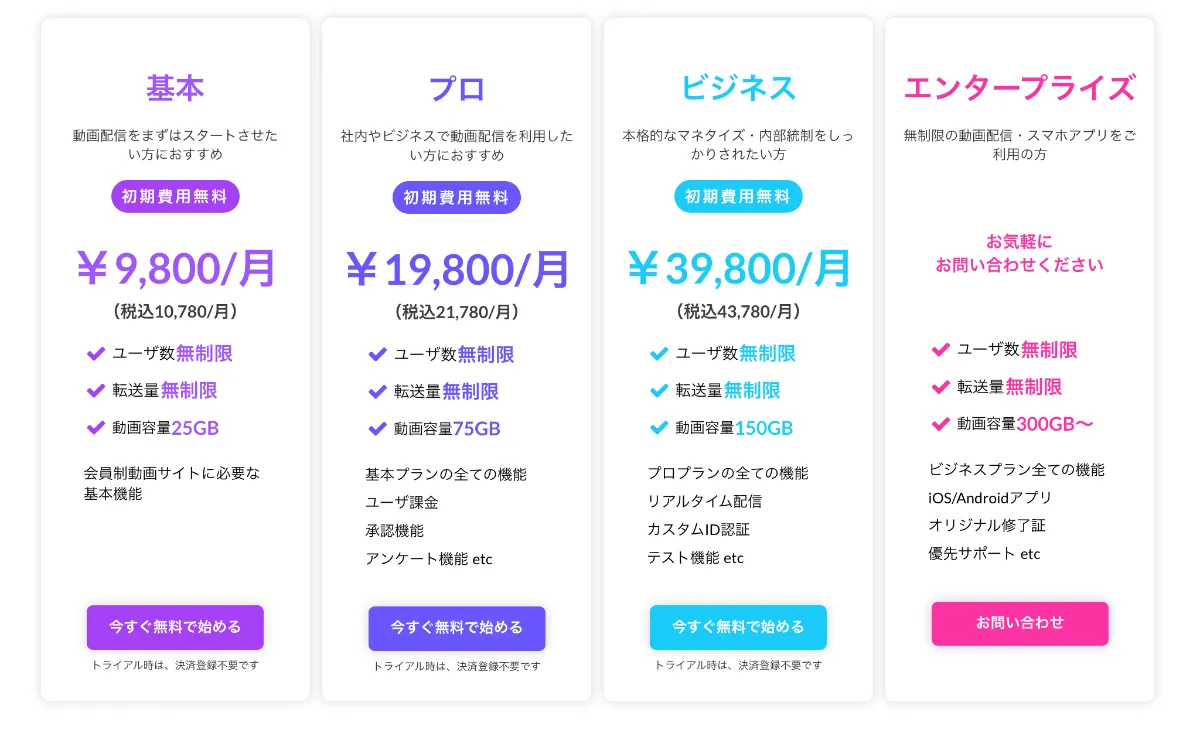Click the checkmark icon beside 基本 plan ユーザ数
1200x732 pixels.
(x=96, y=353)
